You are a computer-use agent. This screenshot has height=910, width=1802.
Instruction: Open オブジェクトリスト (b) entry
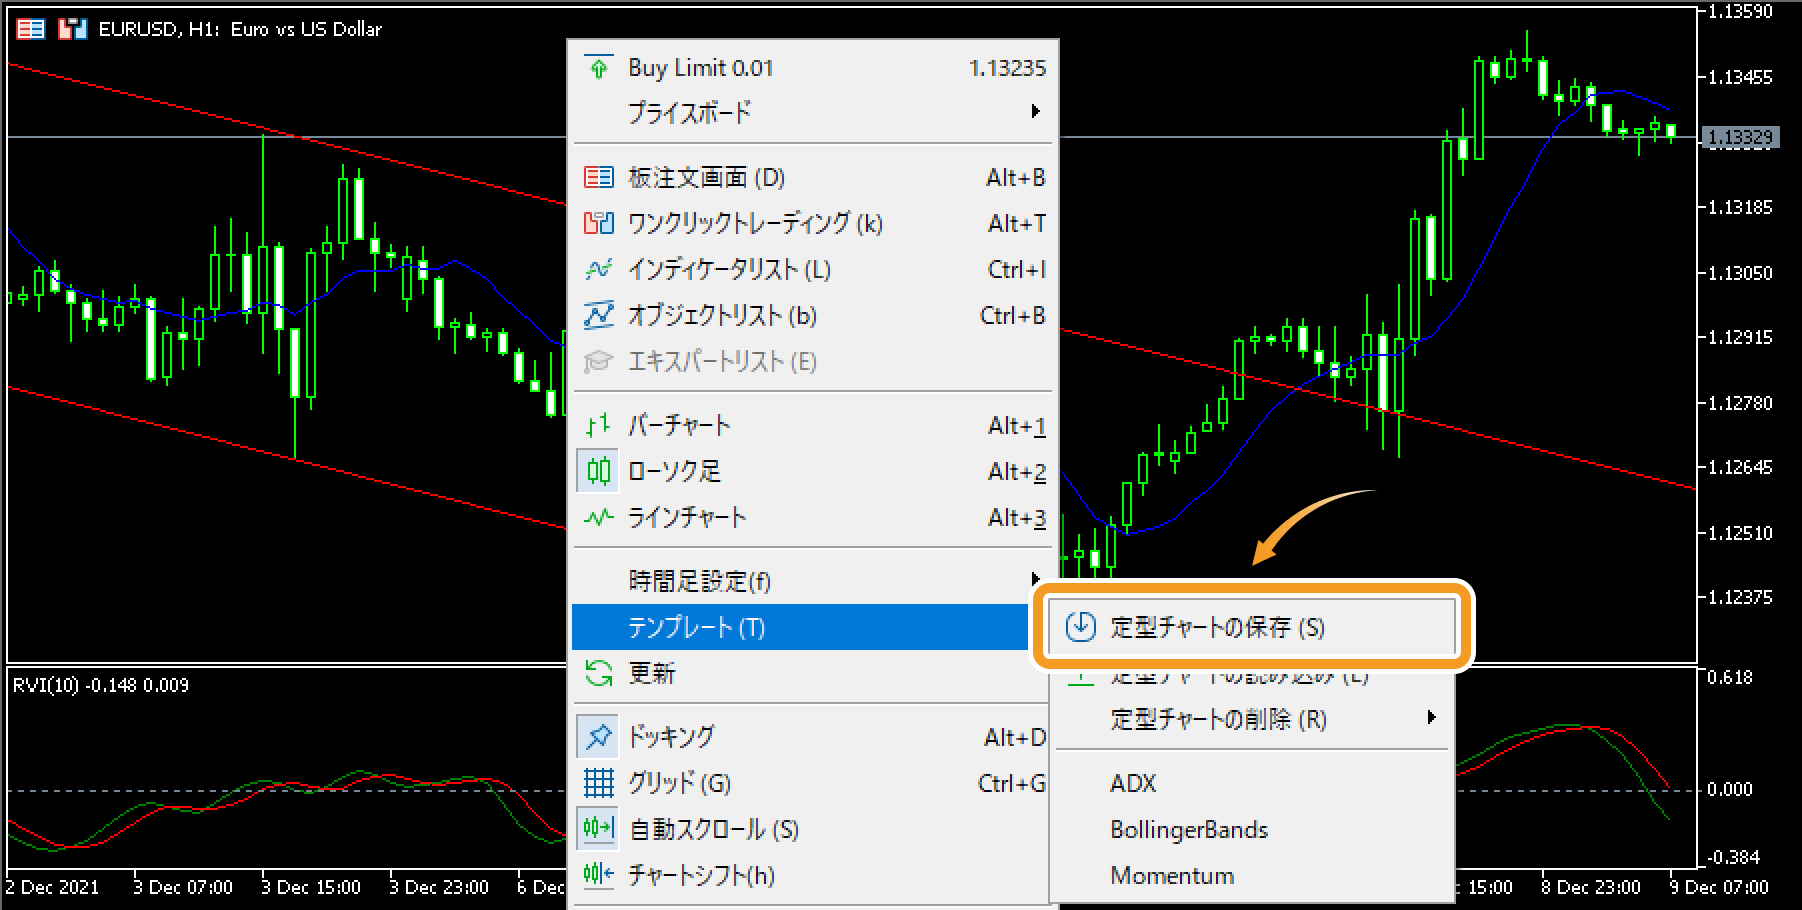(x=812, y=315)
